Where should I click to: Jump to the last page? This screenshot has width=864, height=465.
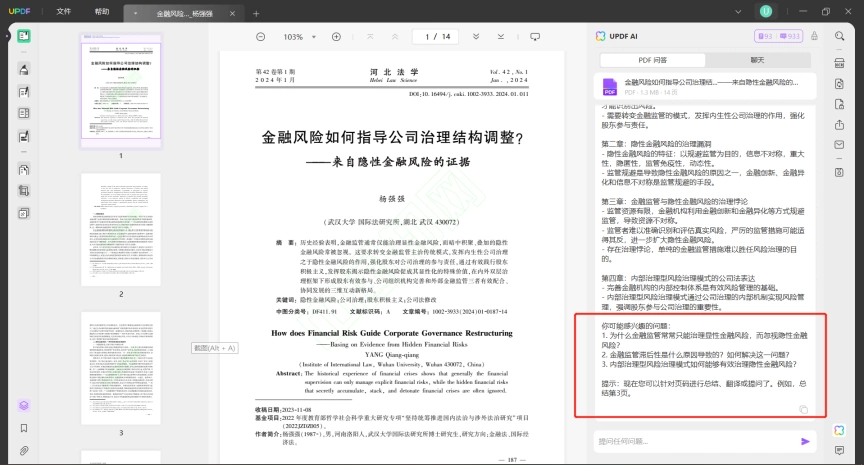point(500,36)
